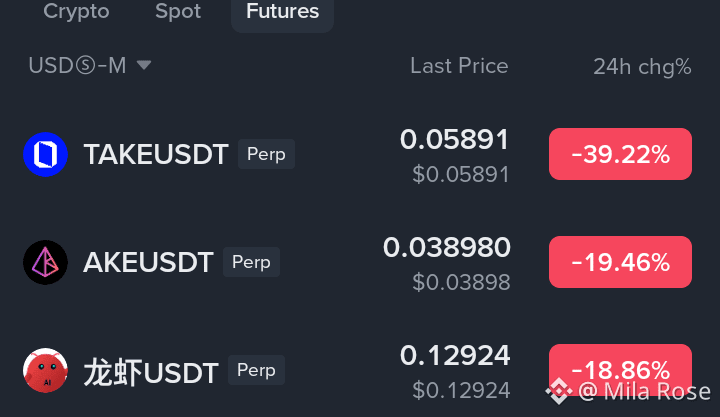The image size is (720, 417).
Task: Open the TAKEUSDT blue coin icon
Action: coord(45,154)
